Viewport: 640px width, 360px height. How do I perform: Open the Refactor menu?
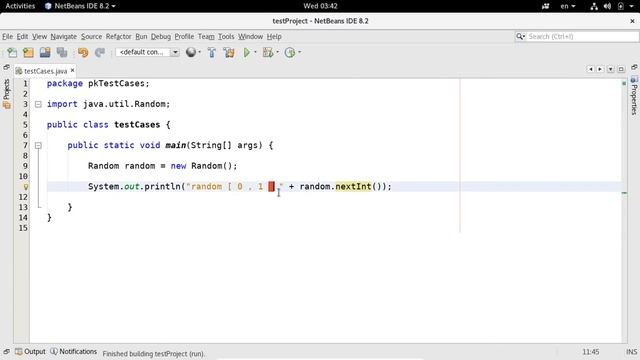pos(118,36)
